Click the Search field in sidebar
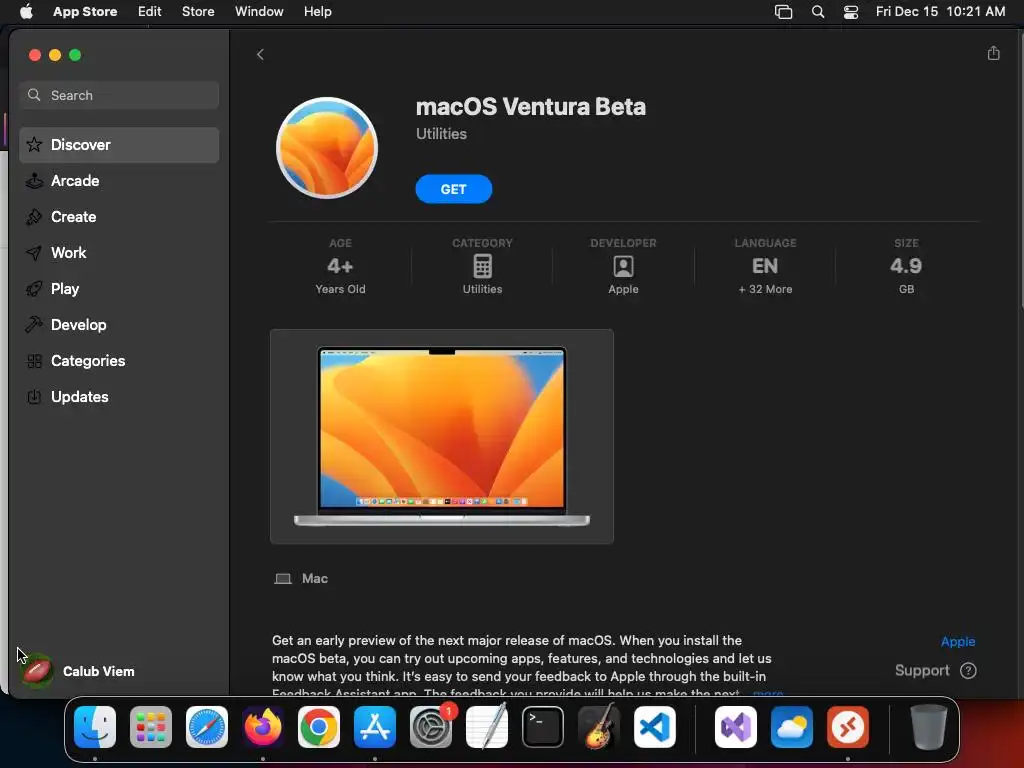Screen dimensions: 1024x768 tap(119, 95)
